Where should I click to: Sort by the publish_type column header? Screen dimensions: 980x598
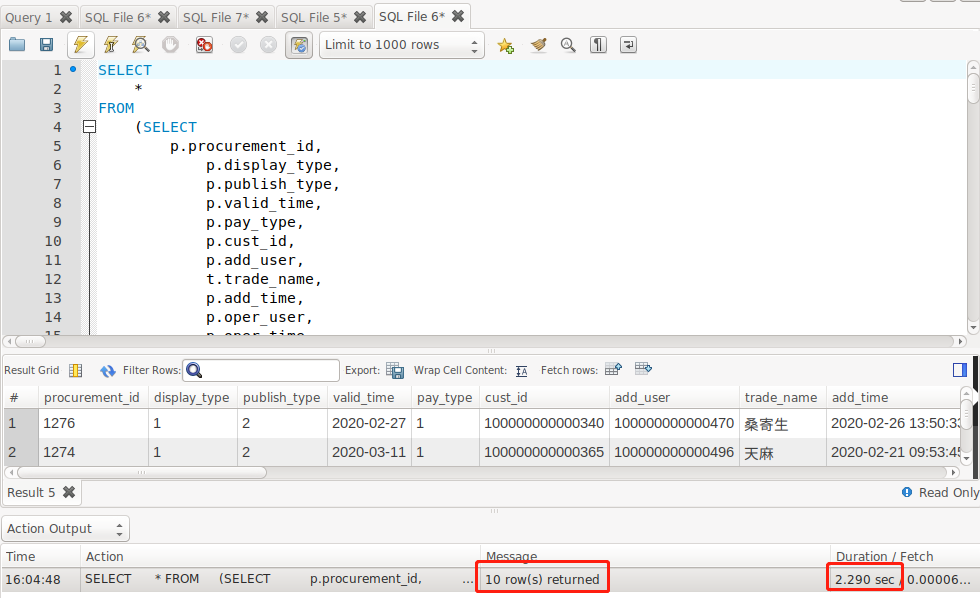point(282,397)
